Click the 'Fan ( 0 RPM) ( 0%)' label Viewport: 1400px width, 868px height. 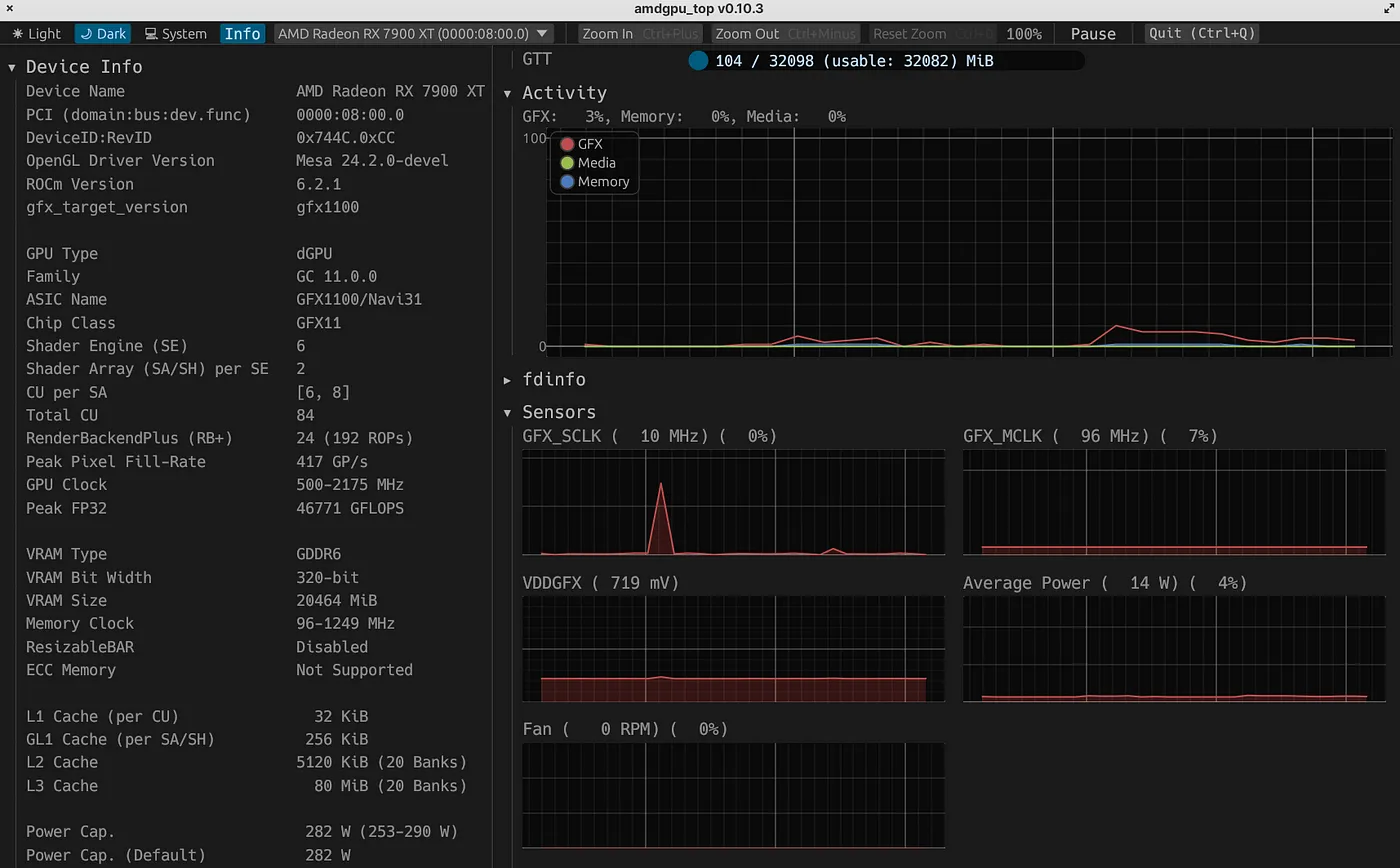pos(625,729)
